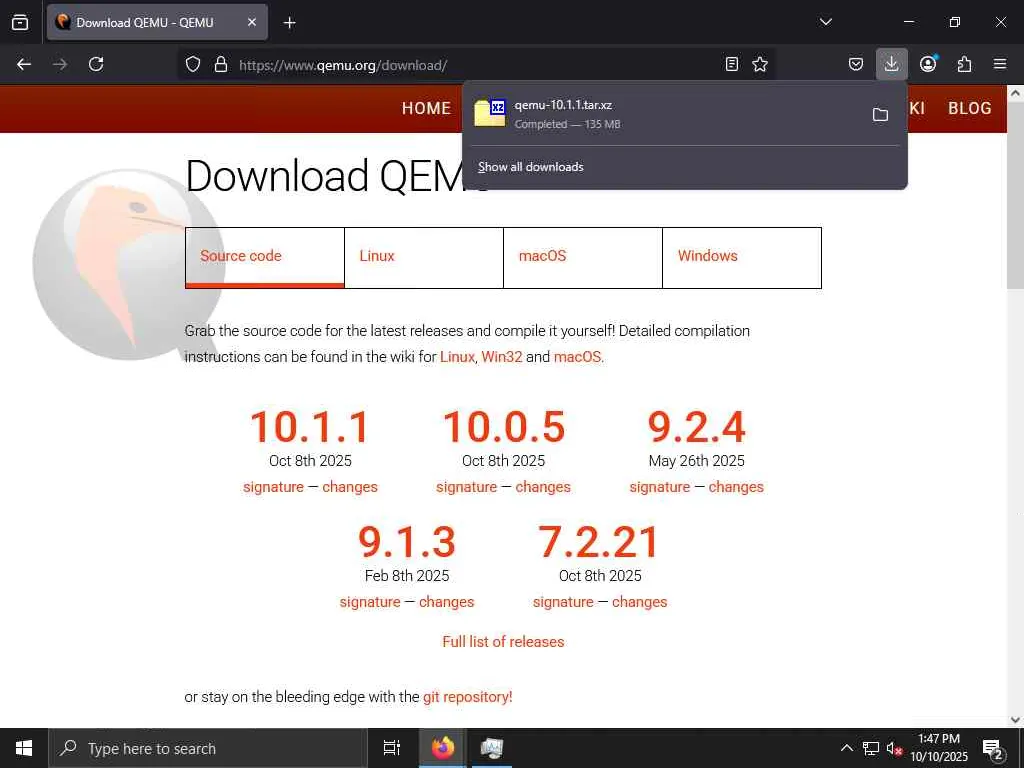1024x768 pixels.
Task: Open changes link under 9.2.4
Action: [736, 487]
